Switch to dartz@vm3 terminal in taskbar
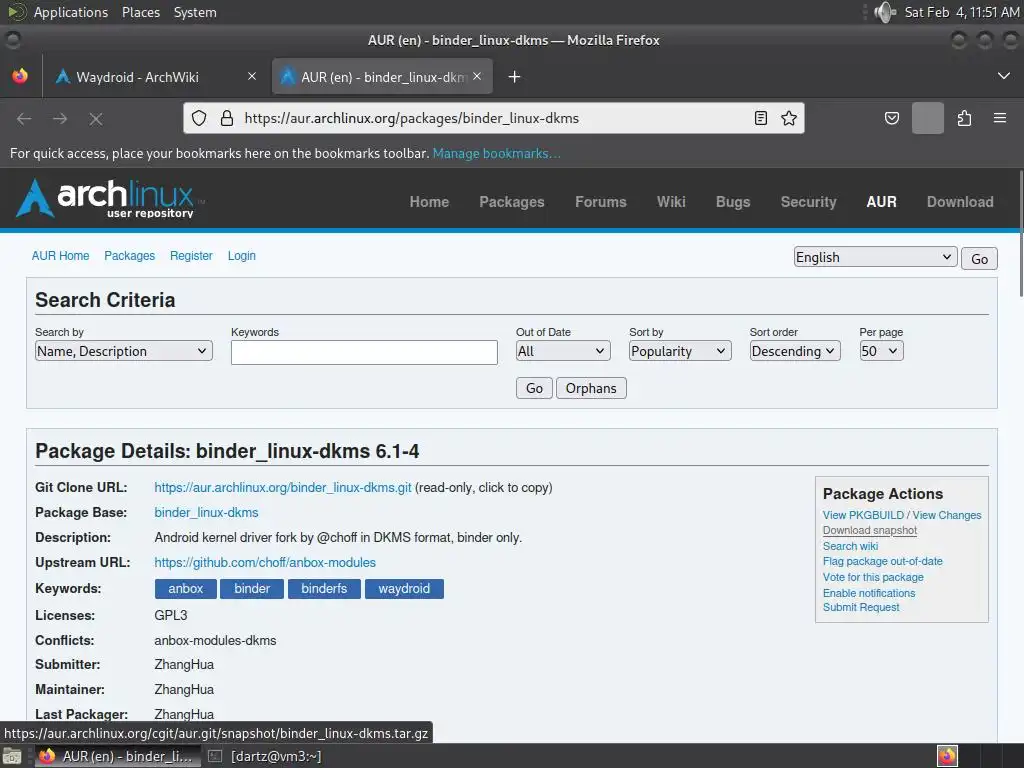 [265, 756]
